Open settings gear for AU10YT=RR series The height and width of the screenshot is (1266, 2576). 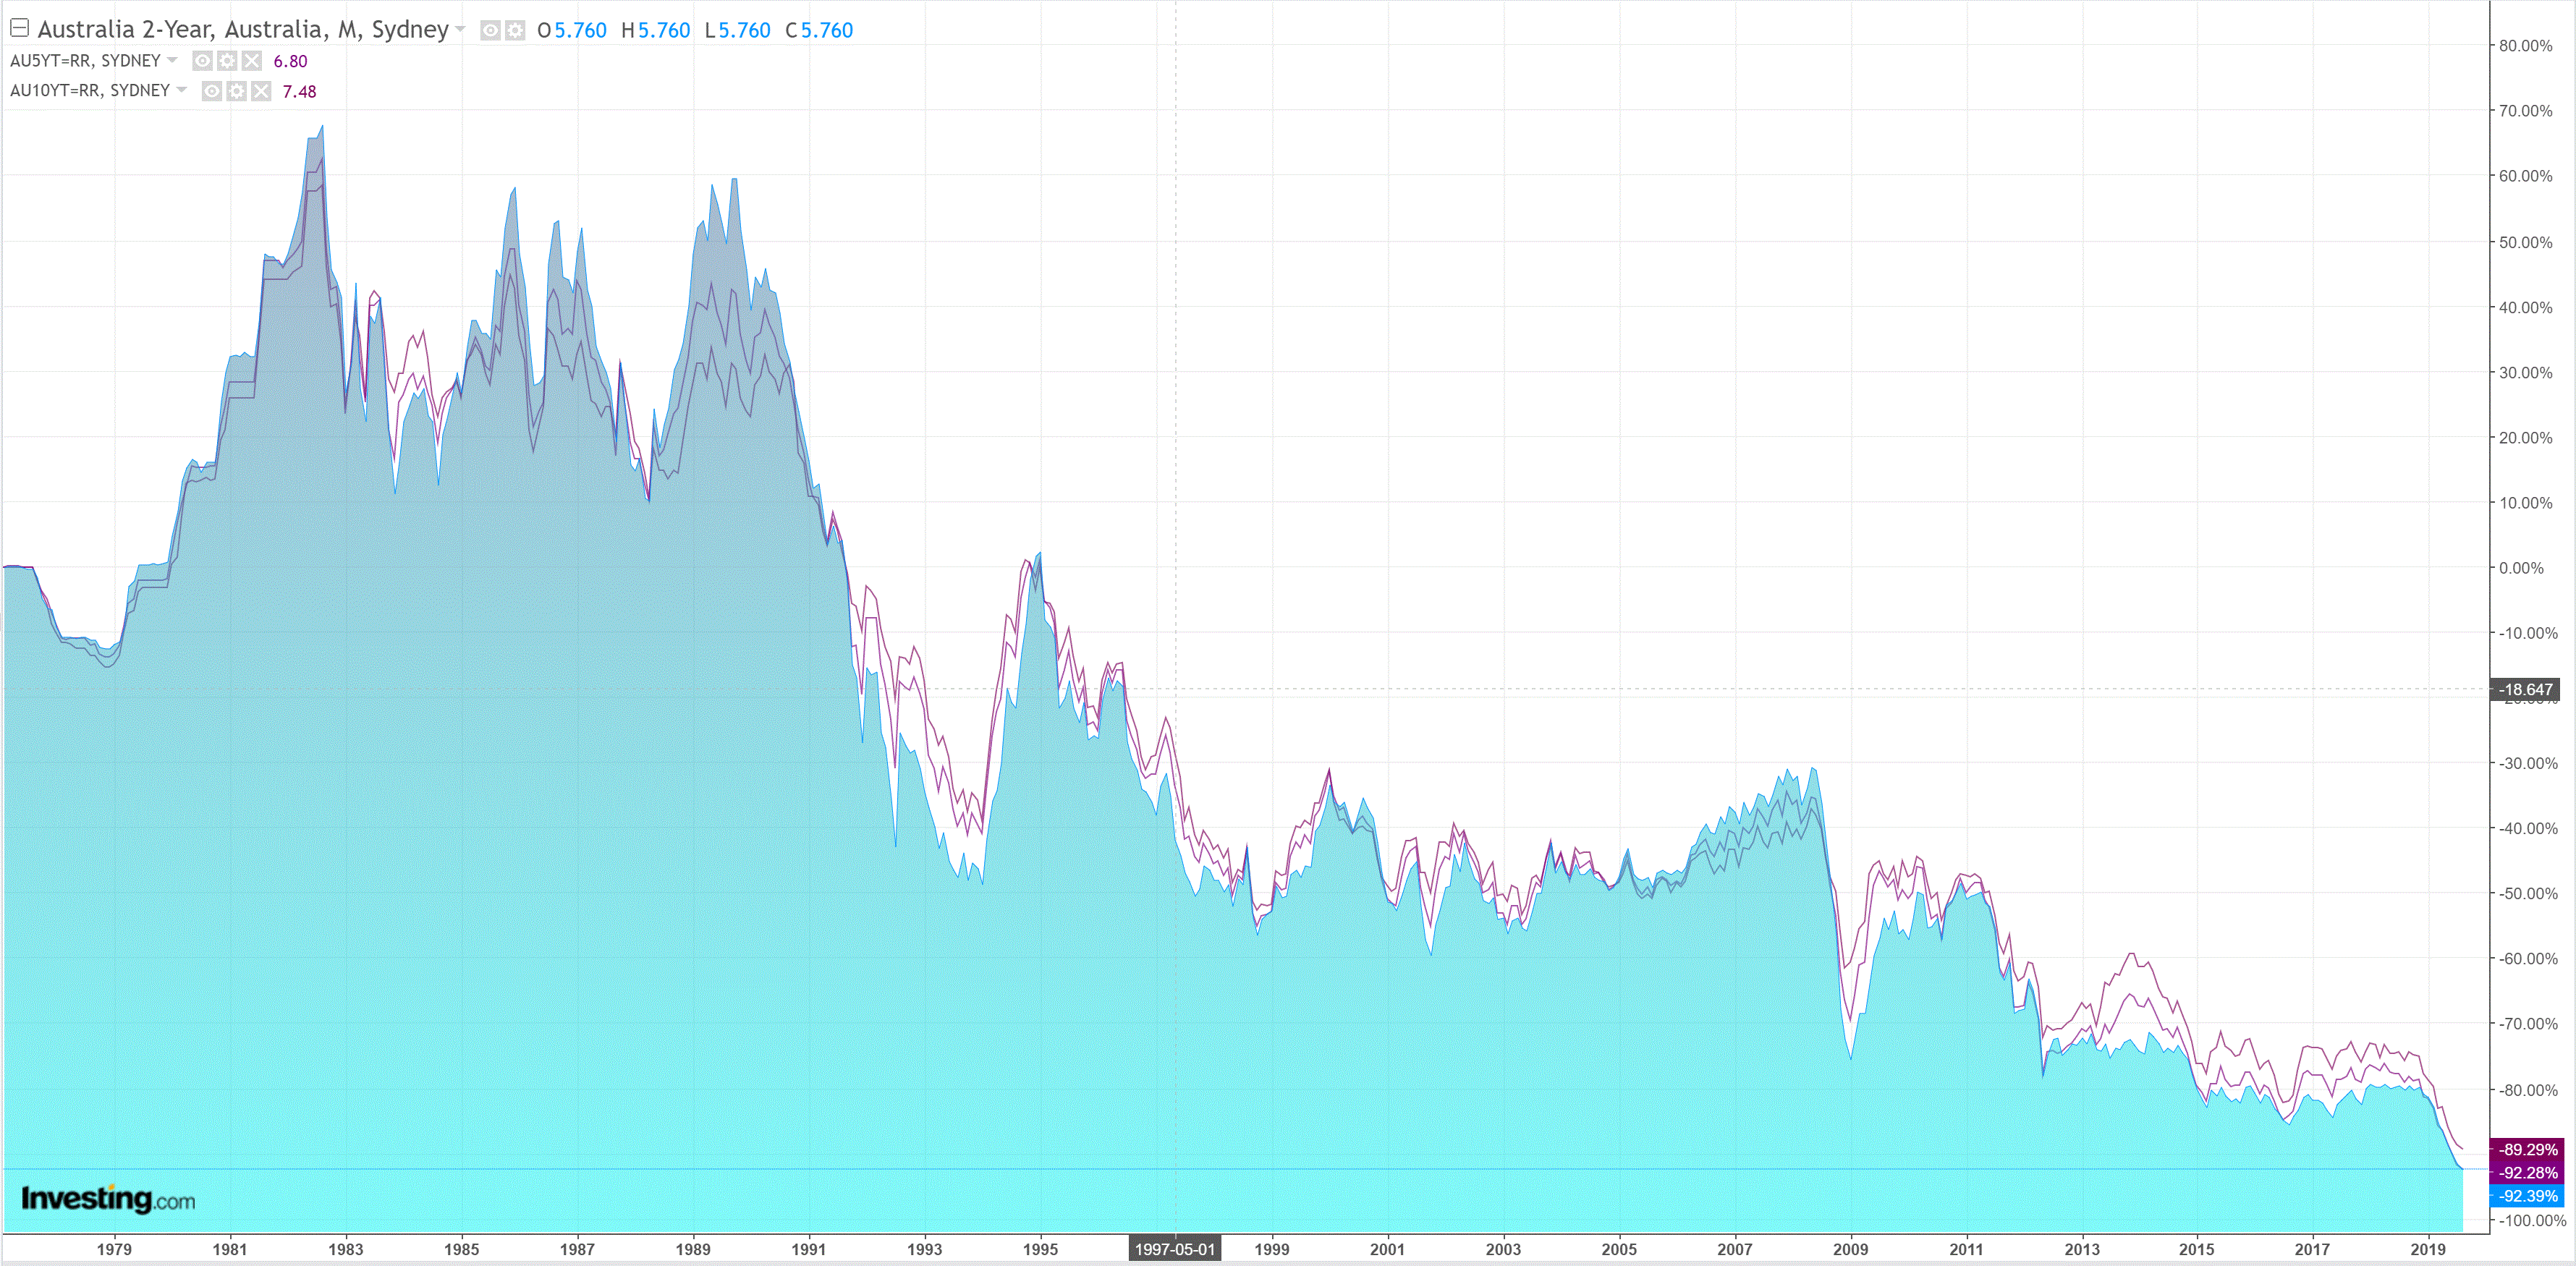236,92
